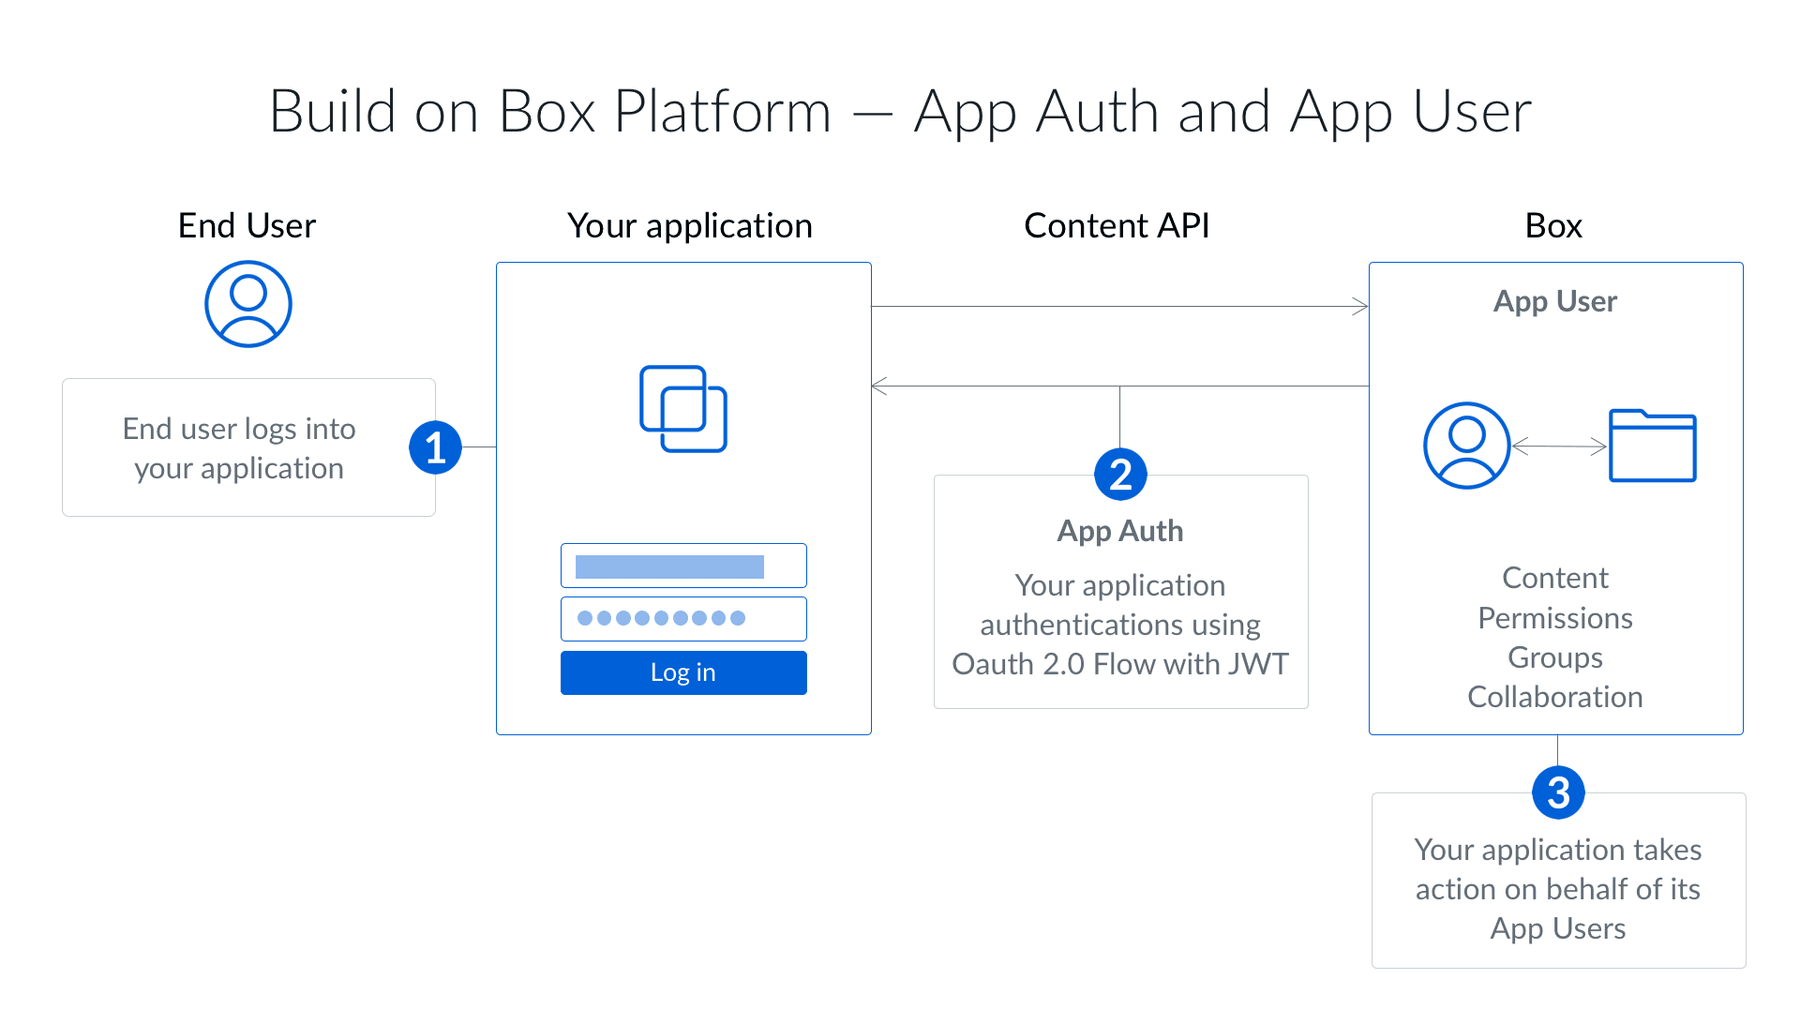The image size is (1800, 1013).
Task: Switch to the Box column header
Action: (x=1553, y=225)
